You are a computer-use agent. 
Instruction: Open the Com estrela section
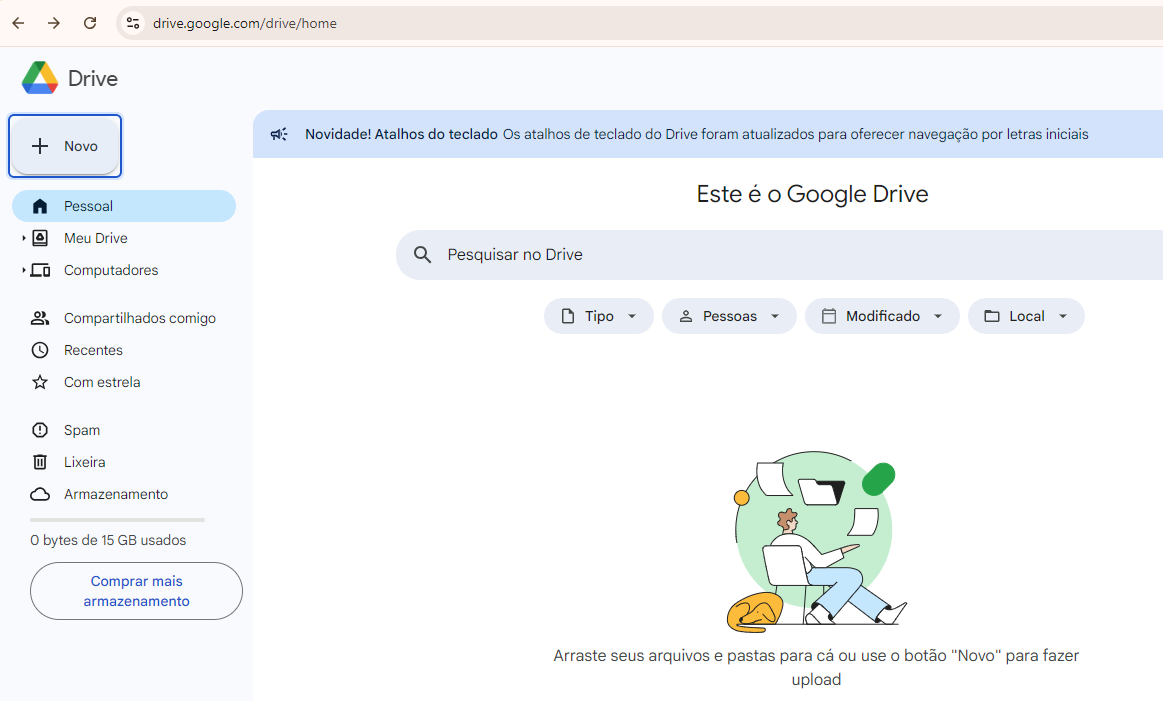[x=102, y=382]
